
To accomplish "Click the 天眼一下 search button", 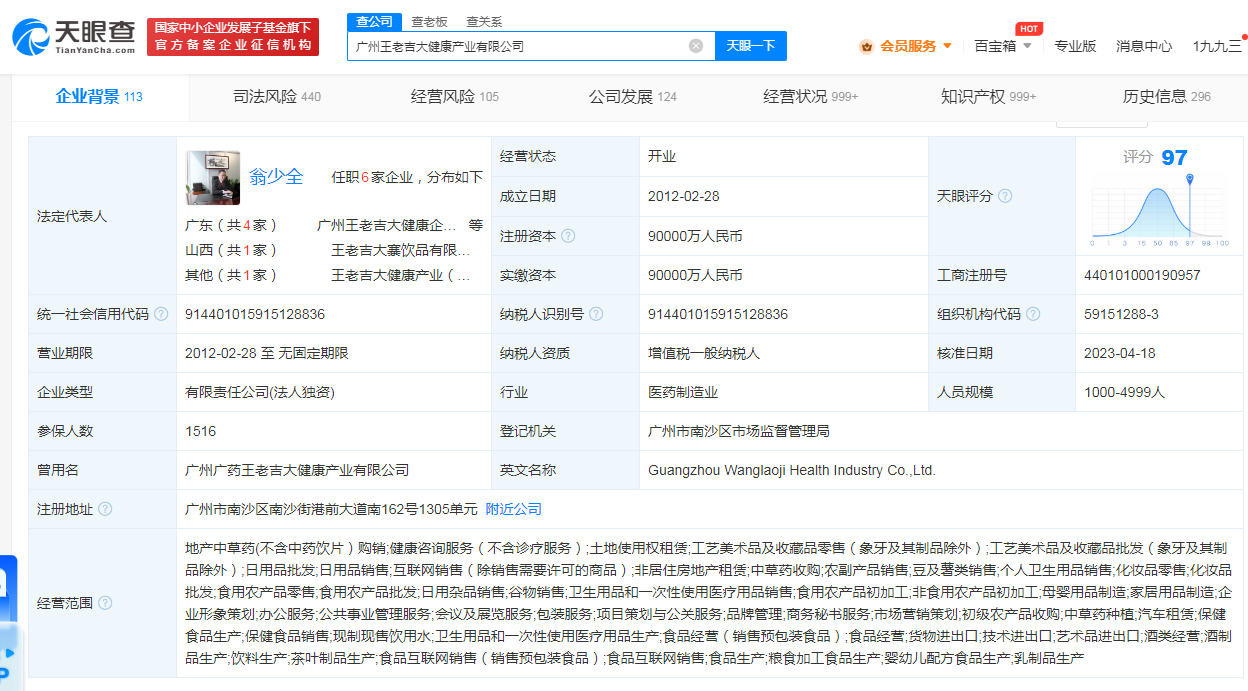I will pos(751,46).
